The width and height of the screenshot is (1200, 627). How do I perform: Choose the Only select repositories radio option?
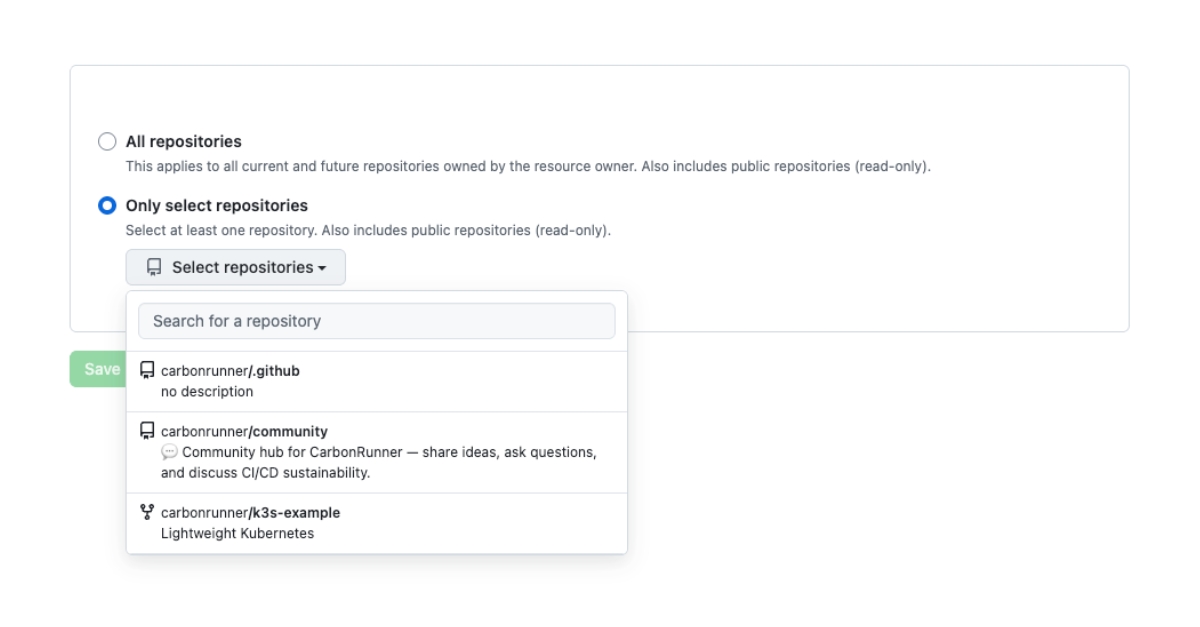[107, 206]
